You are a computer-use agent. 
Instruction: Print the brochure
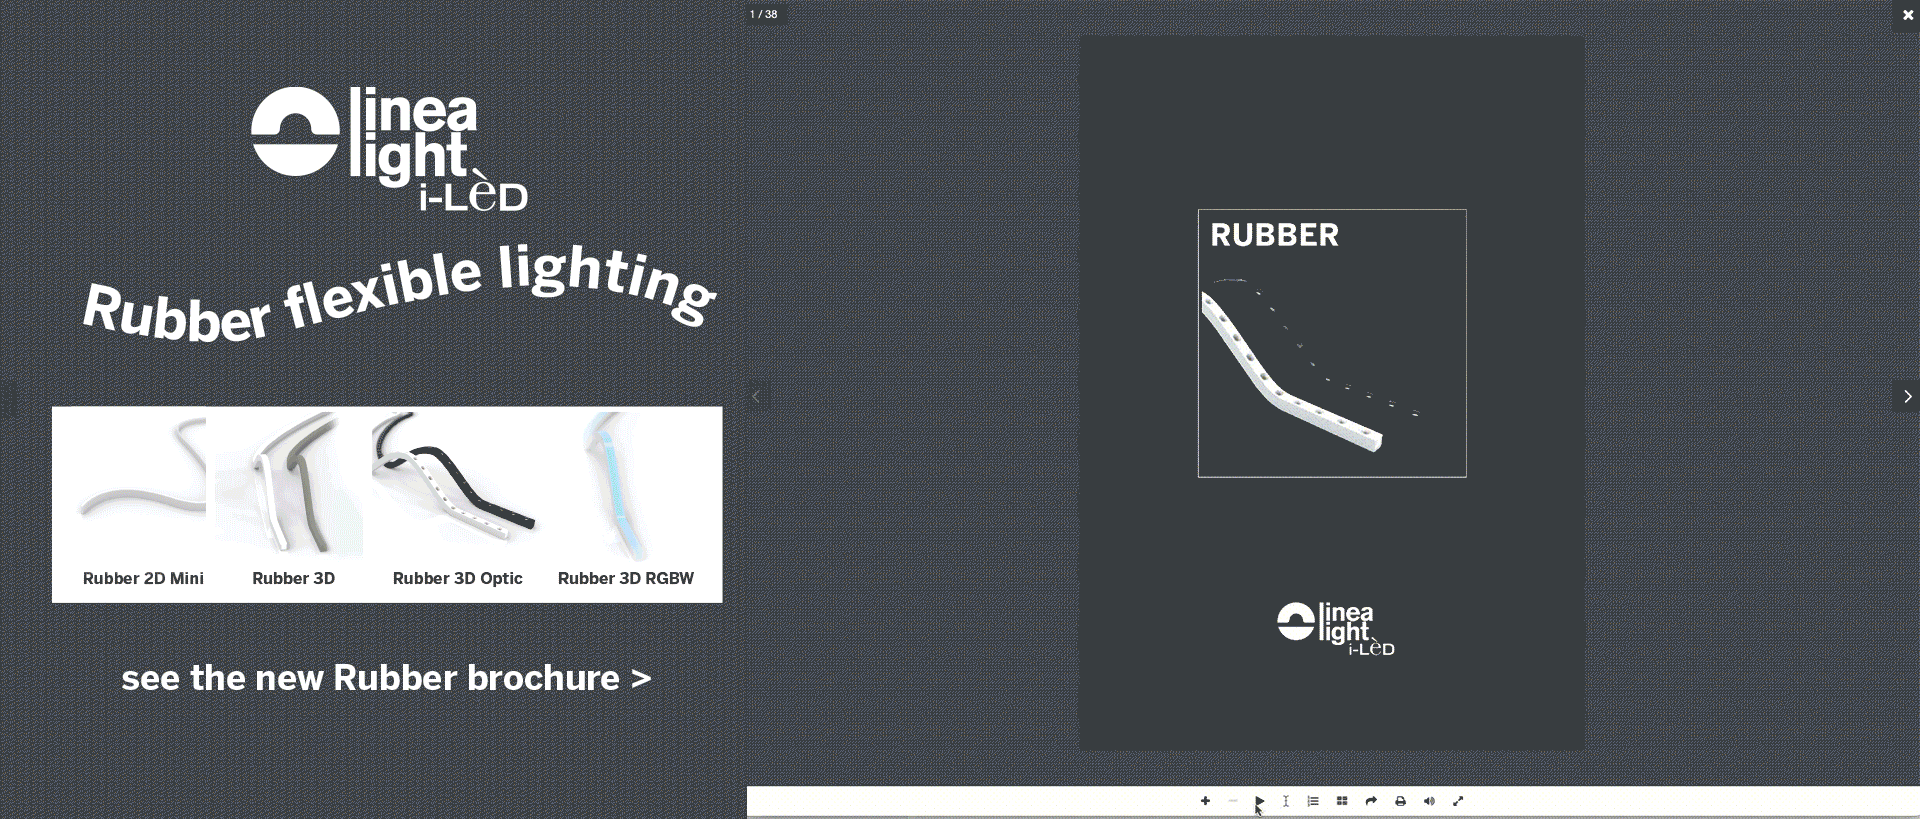1400,801
